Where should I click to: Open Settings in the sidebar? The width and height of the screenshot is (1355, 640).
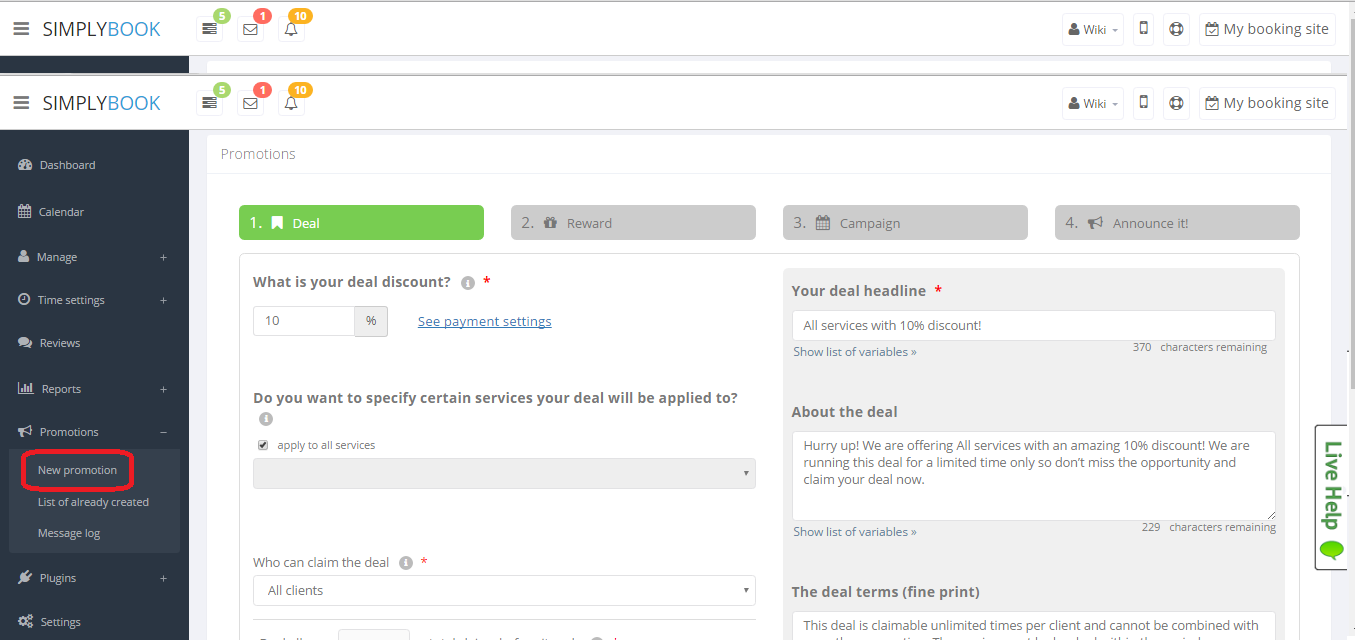tap(60, 622)
